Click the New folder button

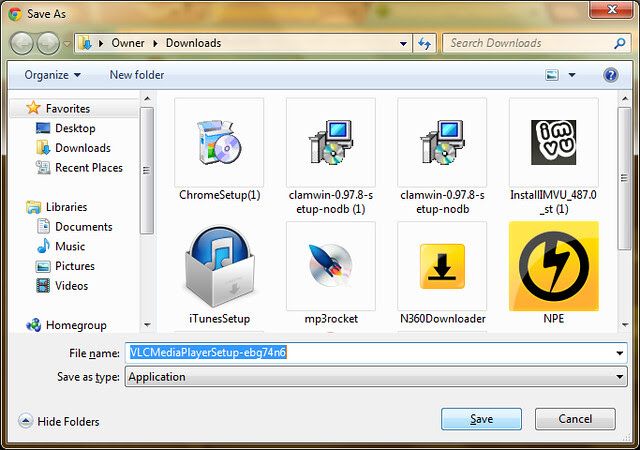[x=137, y=75]
